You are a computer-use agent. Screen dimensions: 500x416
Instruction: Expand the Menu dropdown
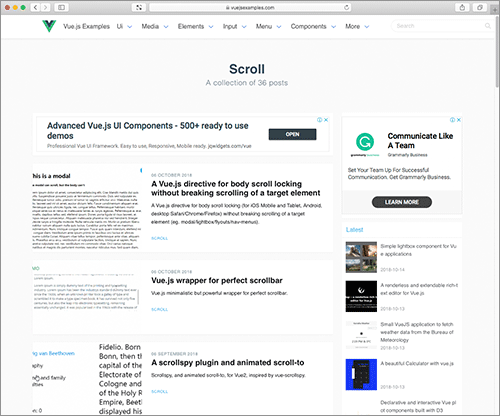(x=268, y=26)
